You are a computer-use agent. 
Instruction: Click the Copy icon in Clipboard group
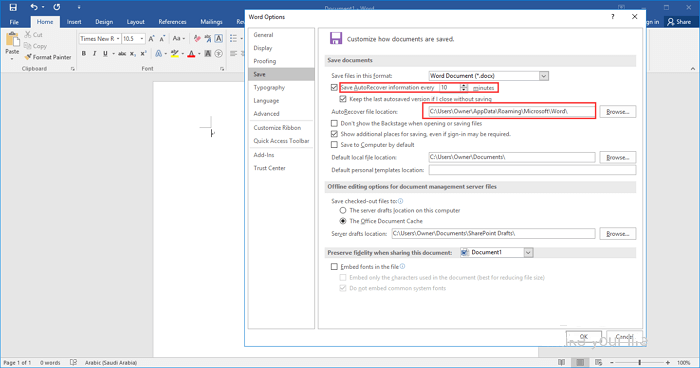tap(28, 46)
